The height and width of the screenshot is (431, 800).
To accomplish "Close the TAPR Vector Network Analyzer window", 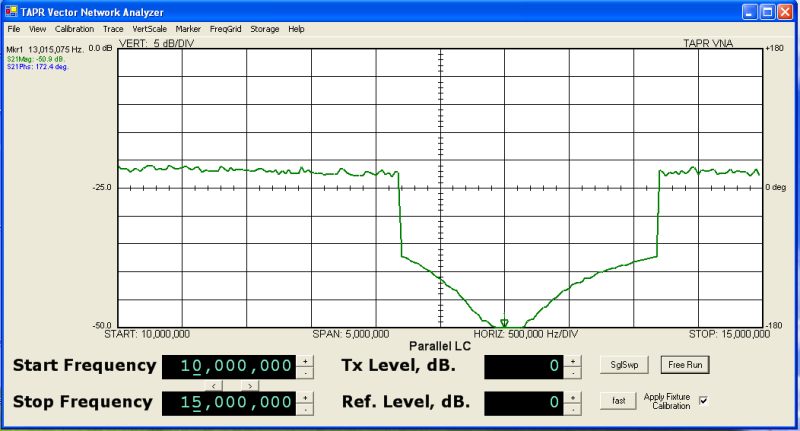I will pyautogui.click(x=785, y=12).
